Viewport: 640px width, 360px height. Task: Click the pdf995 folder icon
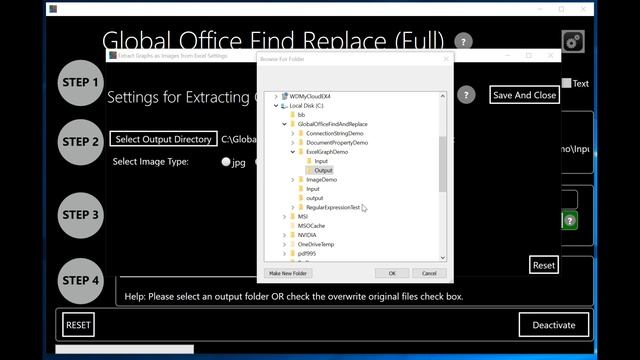[293, 253]
